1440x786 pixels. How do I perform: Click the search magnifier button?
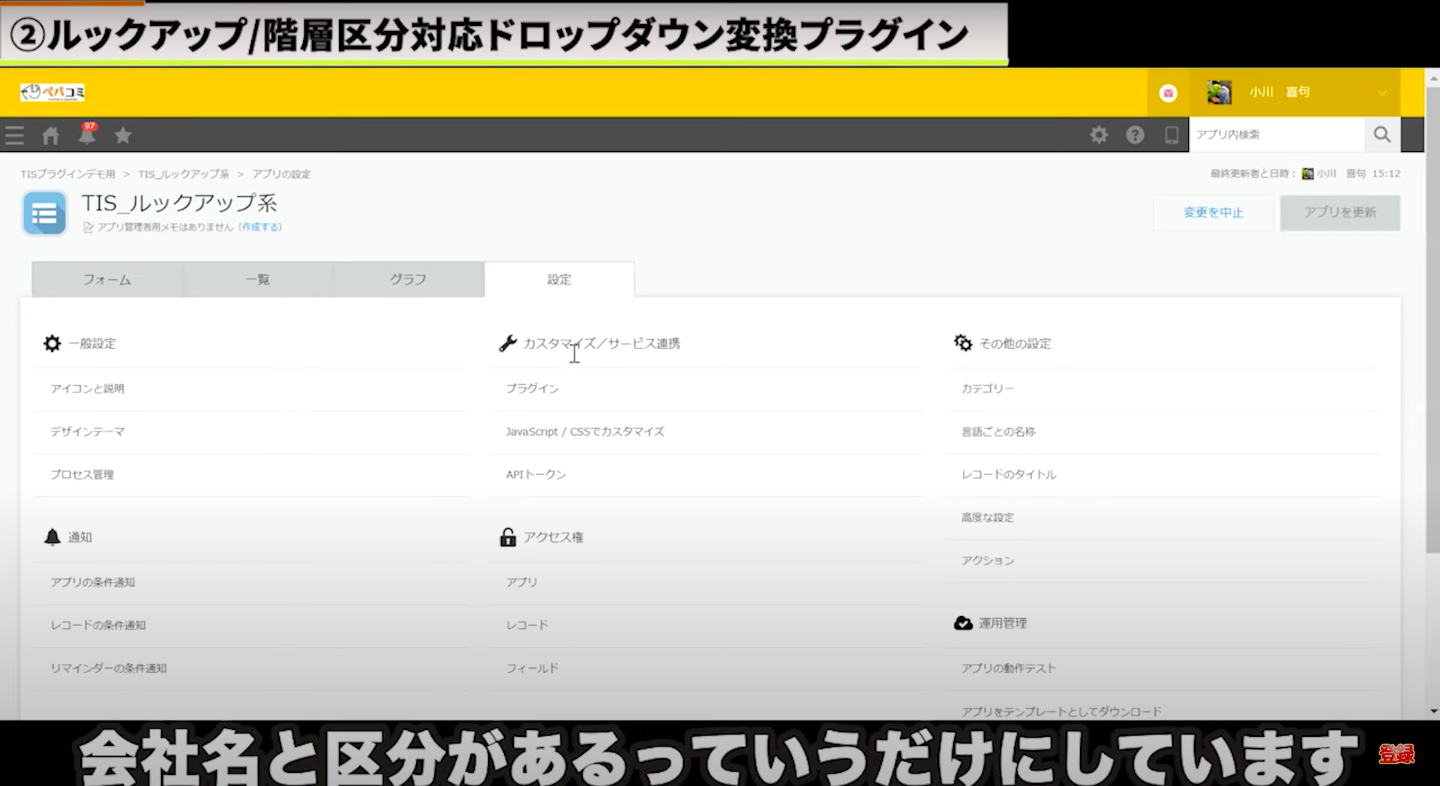point(1381,135)
